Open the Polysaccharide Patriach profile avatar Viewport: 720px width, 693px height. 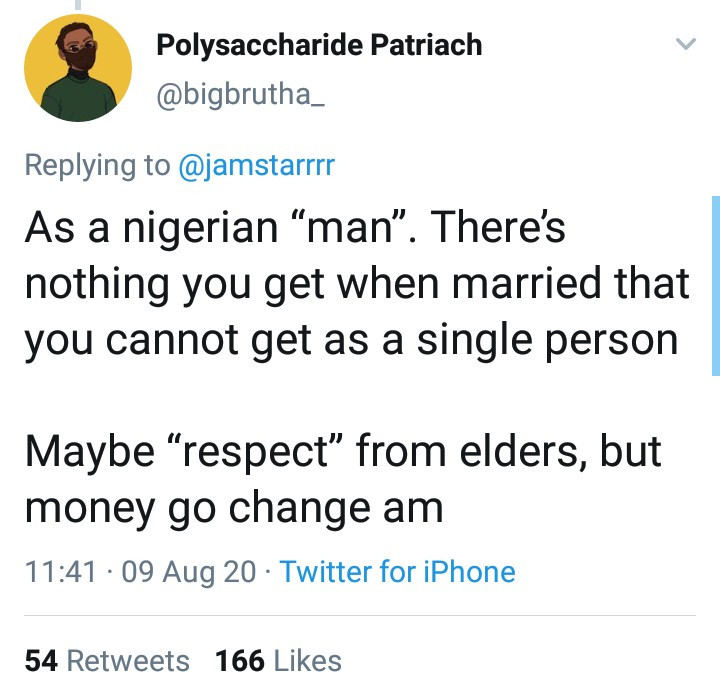click(78, 68)
